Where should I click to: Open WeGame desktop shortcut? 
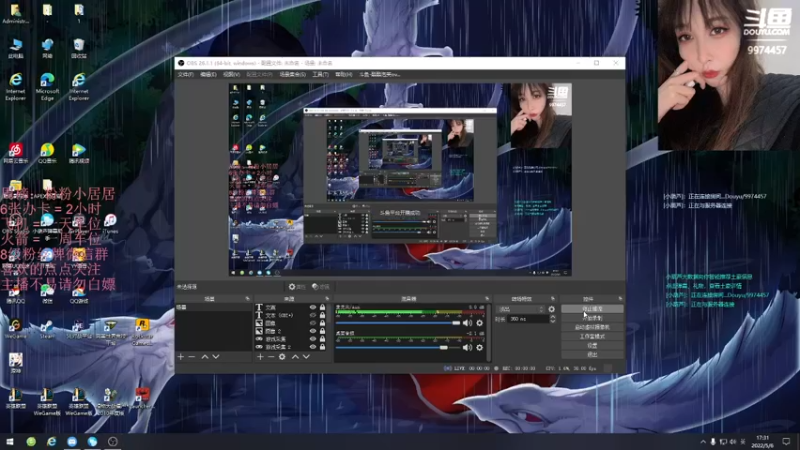click(x=15, y=330)
